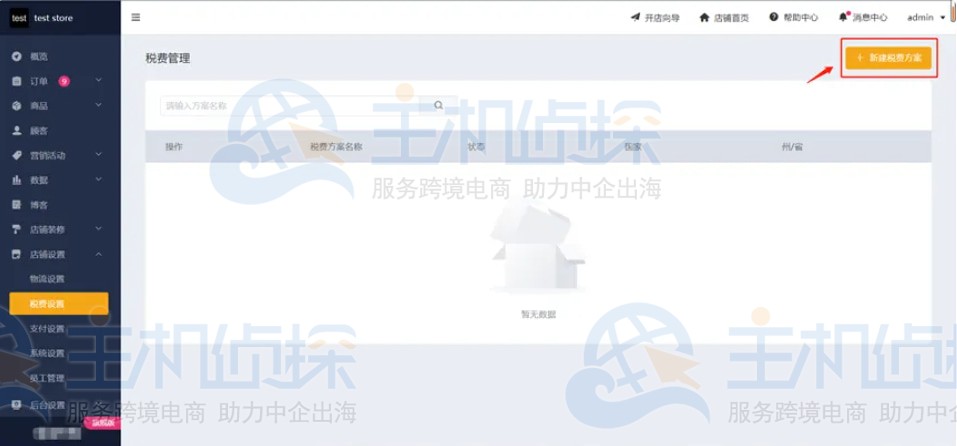Image resolution: width=957 pixels, height=446 pixels.
Task: Open 博客 icon in sidebar
Action: (17, 205)
